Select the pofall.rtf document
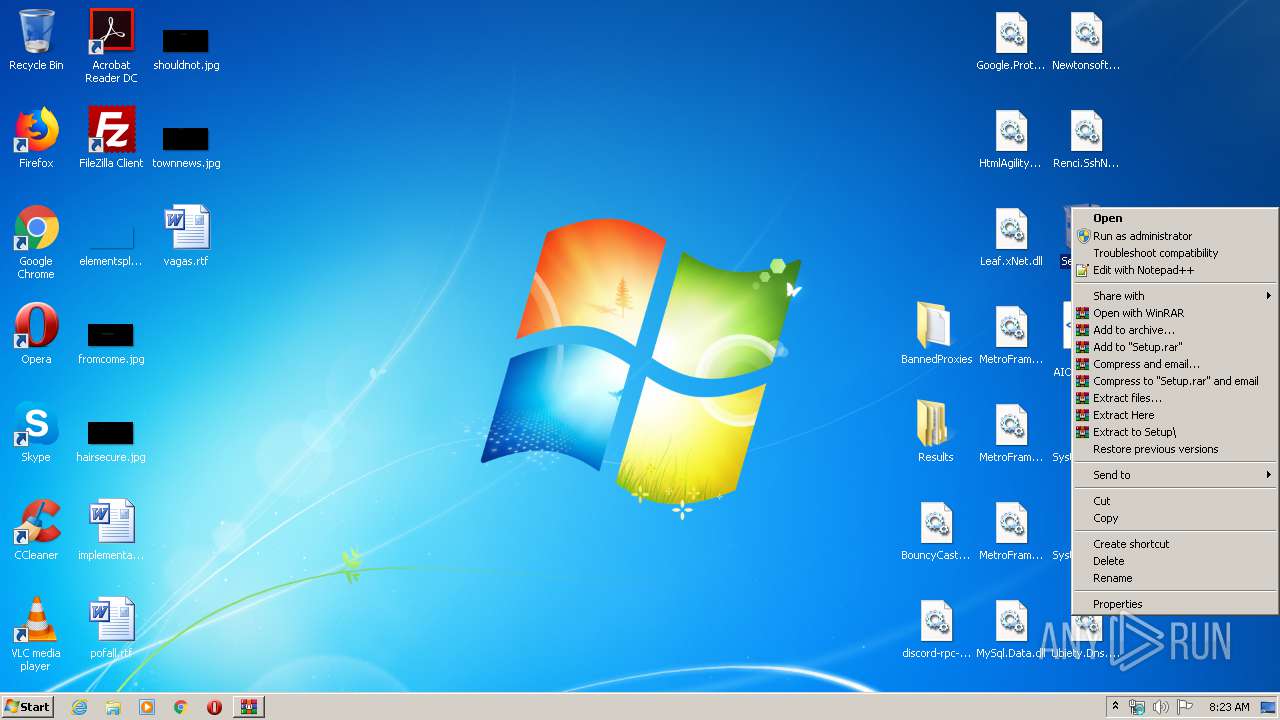Screen dimensions: 1280x720 tap(111, 628)
